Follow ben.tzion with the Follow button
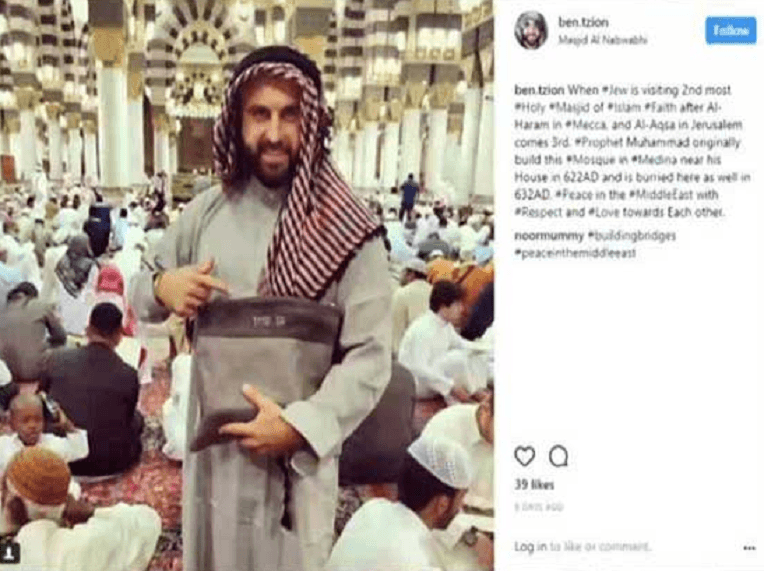The image size is (764, 571). coord(730,30)
